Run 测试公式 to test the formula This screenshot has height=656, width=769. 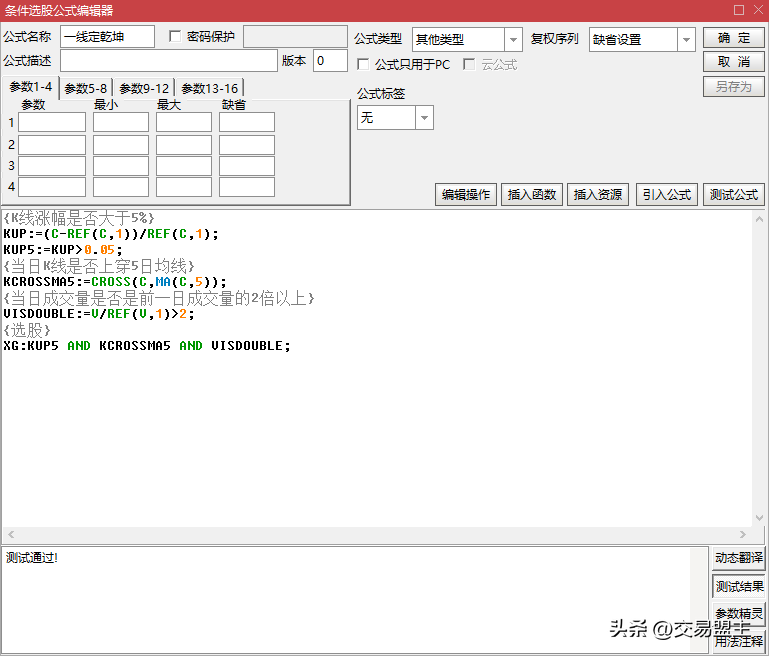(734, 195)
